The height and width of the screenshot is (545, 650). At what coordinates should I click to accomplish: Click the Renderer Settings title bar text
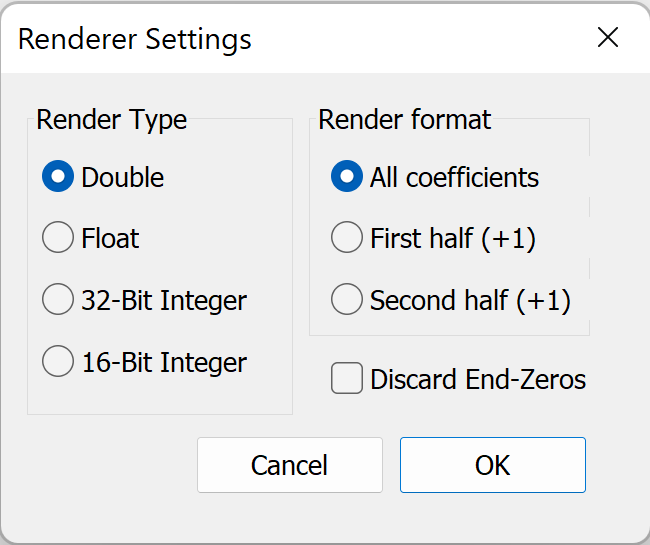135,40
